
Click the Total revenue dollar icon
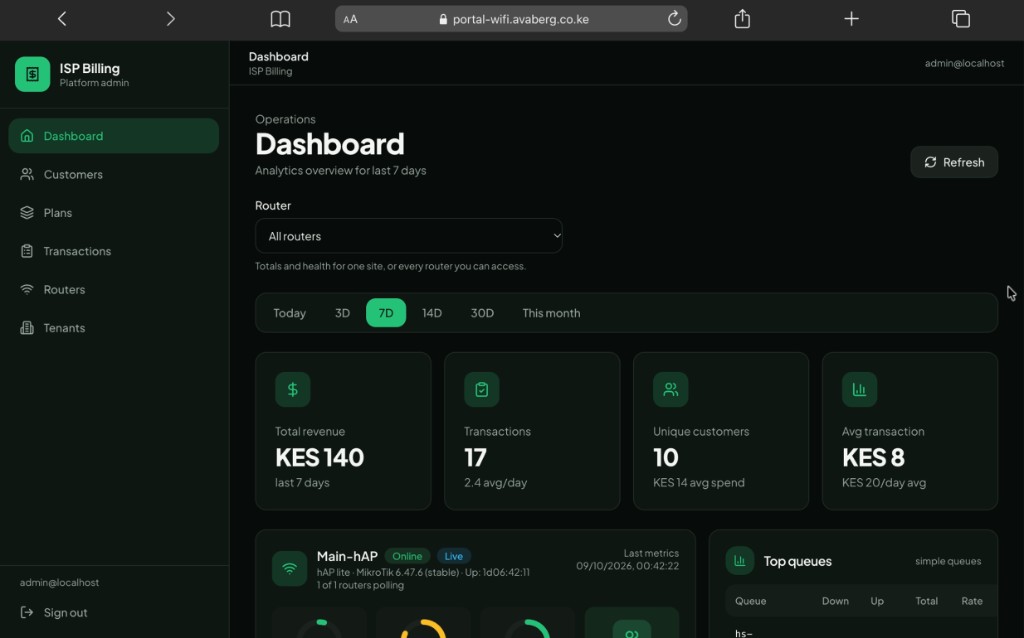[293, 389]
